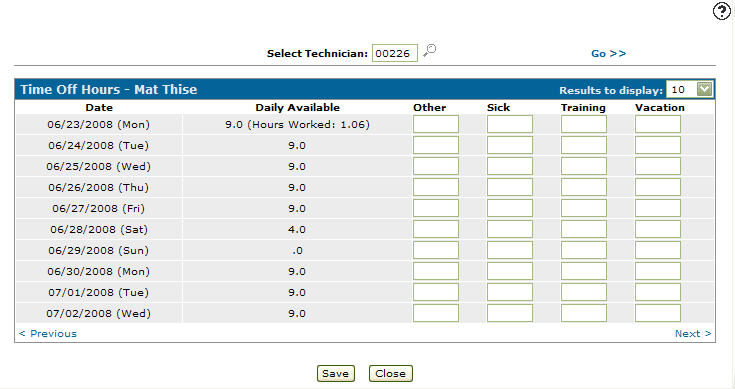
Task: Click Training field for 06/28/2008 (Sat)
Action: (584, 230)
